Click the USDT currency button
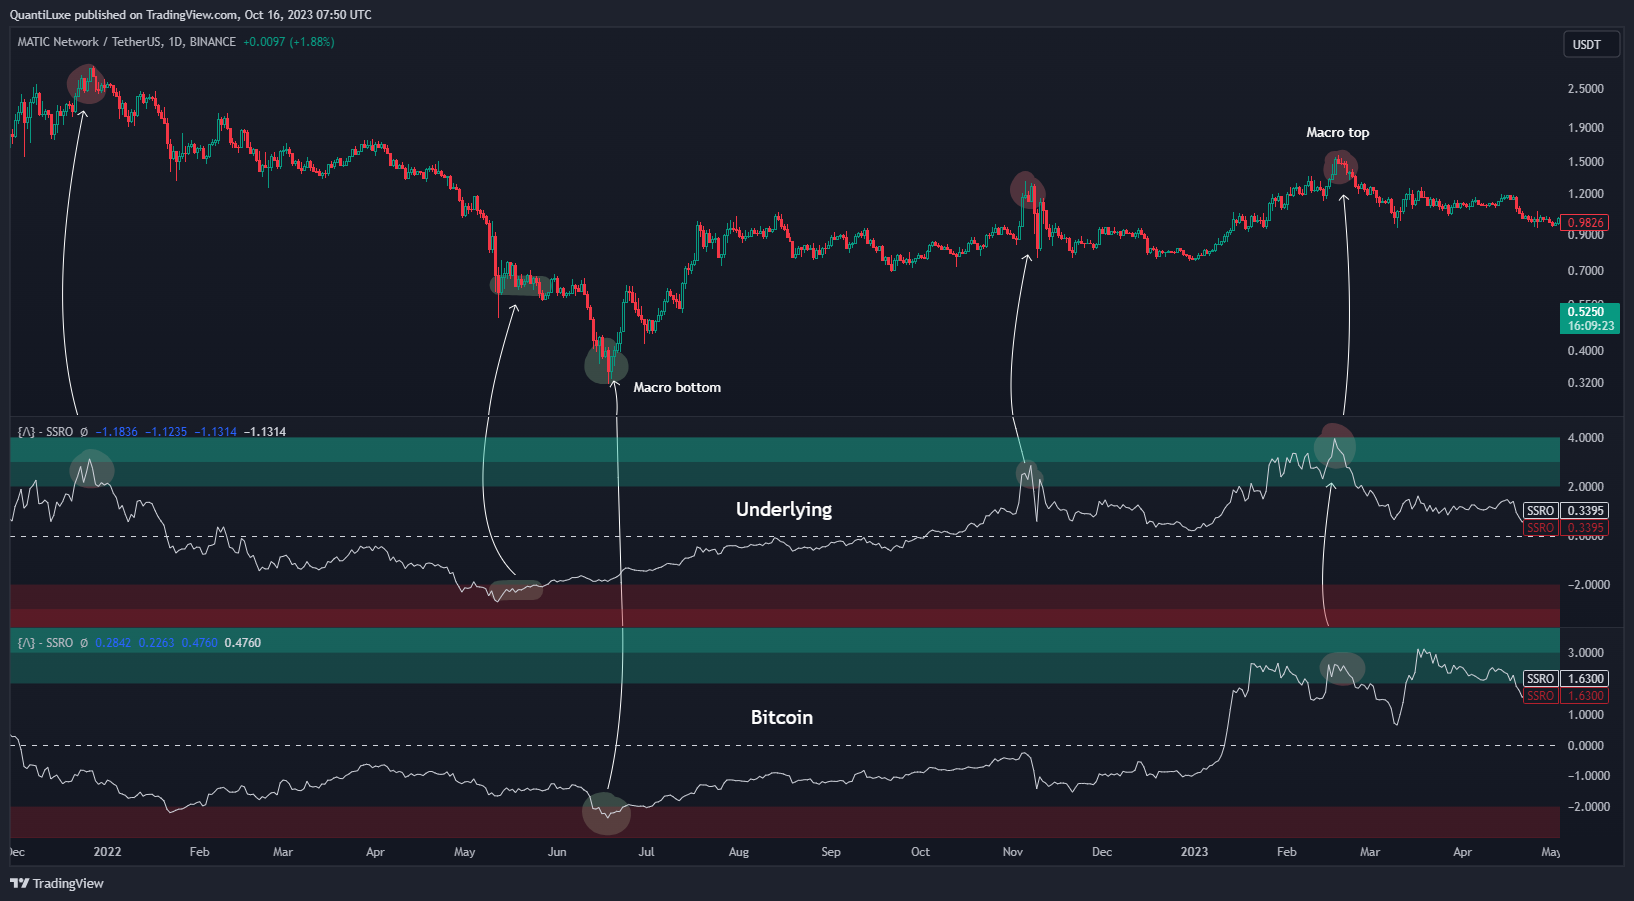The width and height of the screenshot is (1634, 901). pyautogui.click(x=1590, y=45)
